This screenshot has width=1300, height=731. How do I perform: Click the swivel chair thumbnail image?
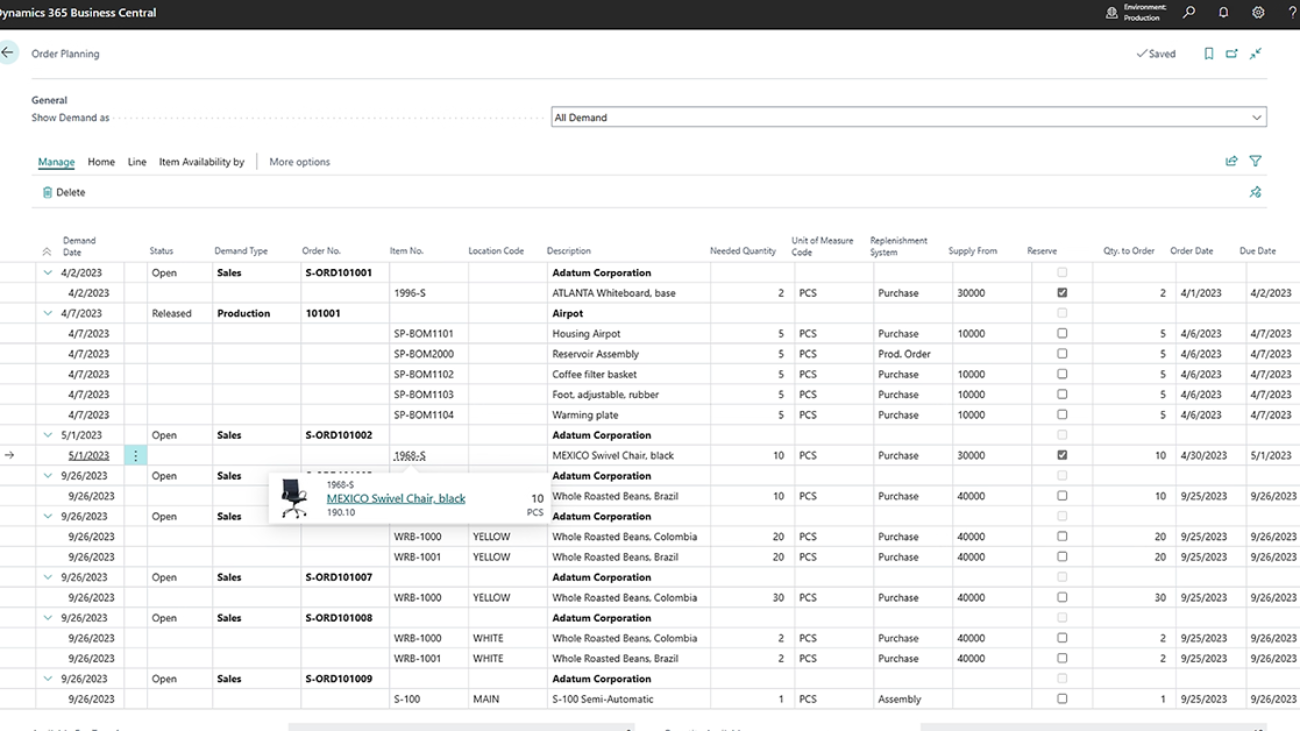(x=294, y=498)
